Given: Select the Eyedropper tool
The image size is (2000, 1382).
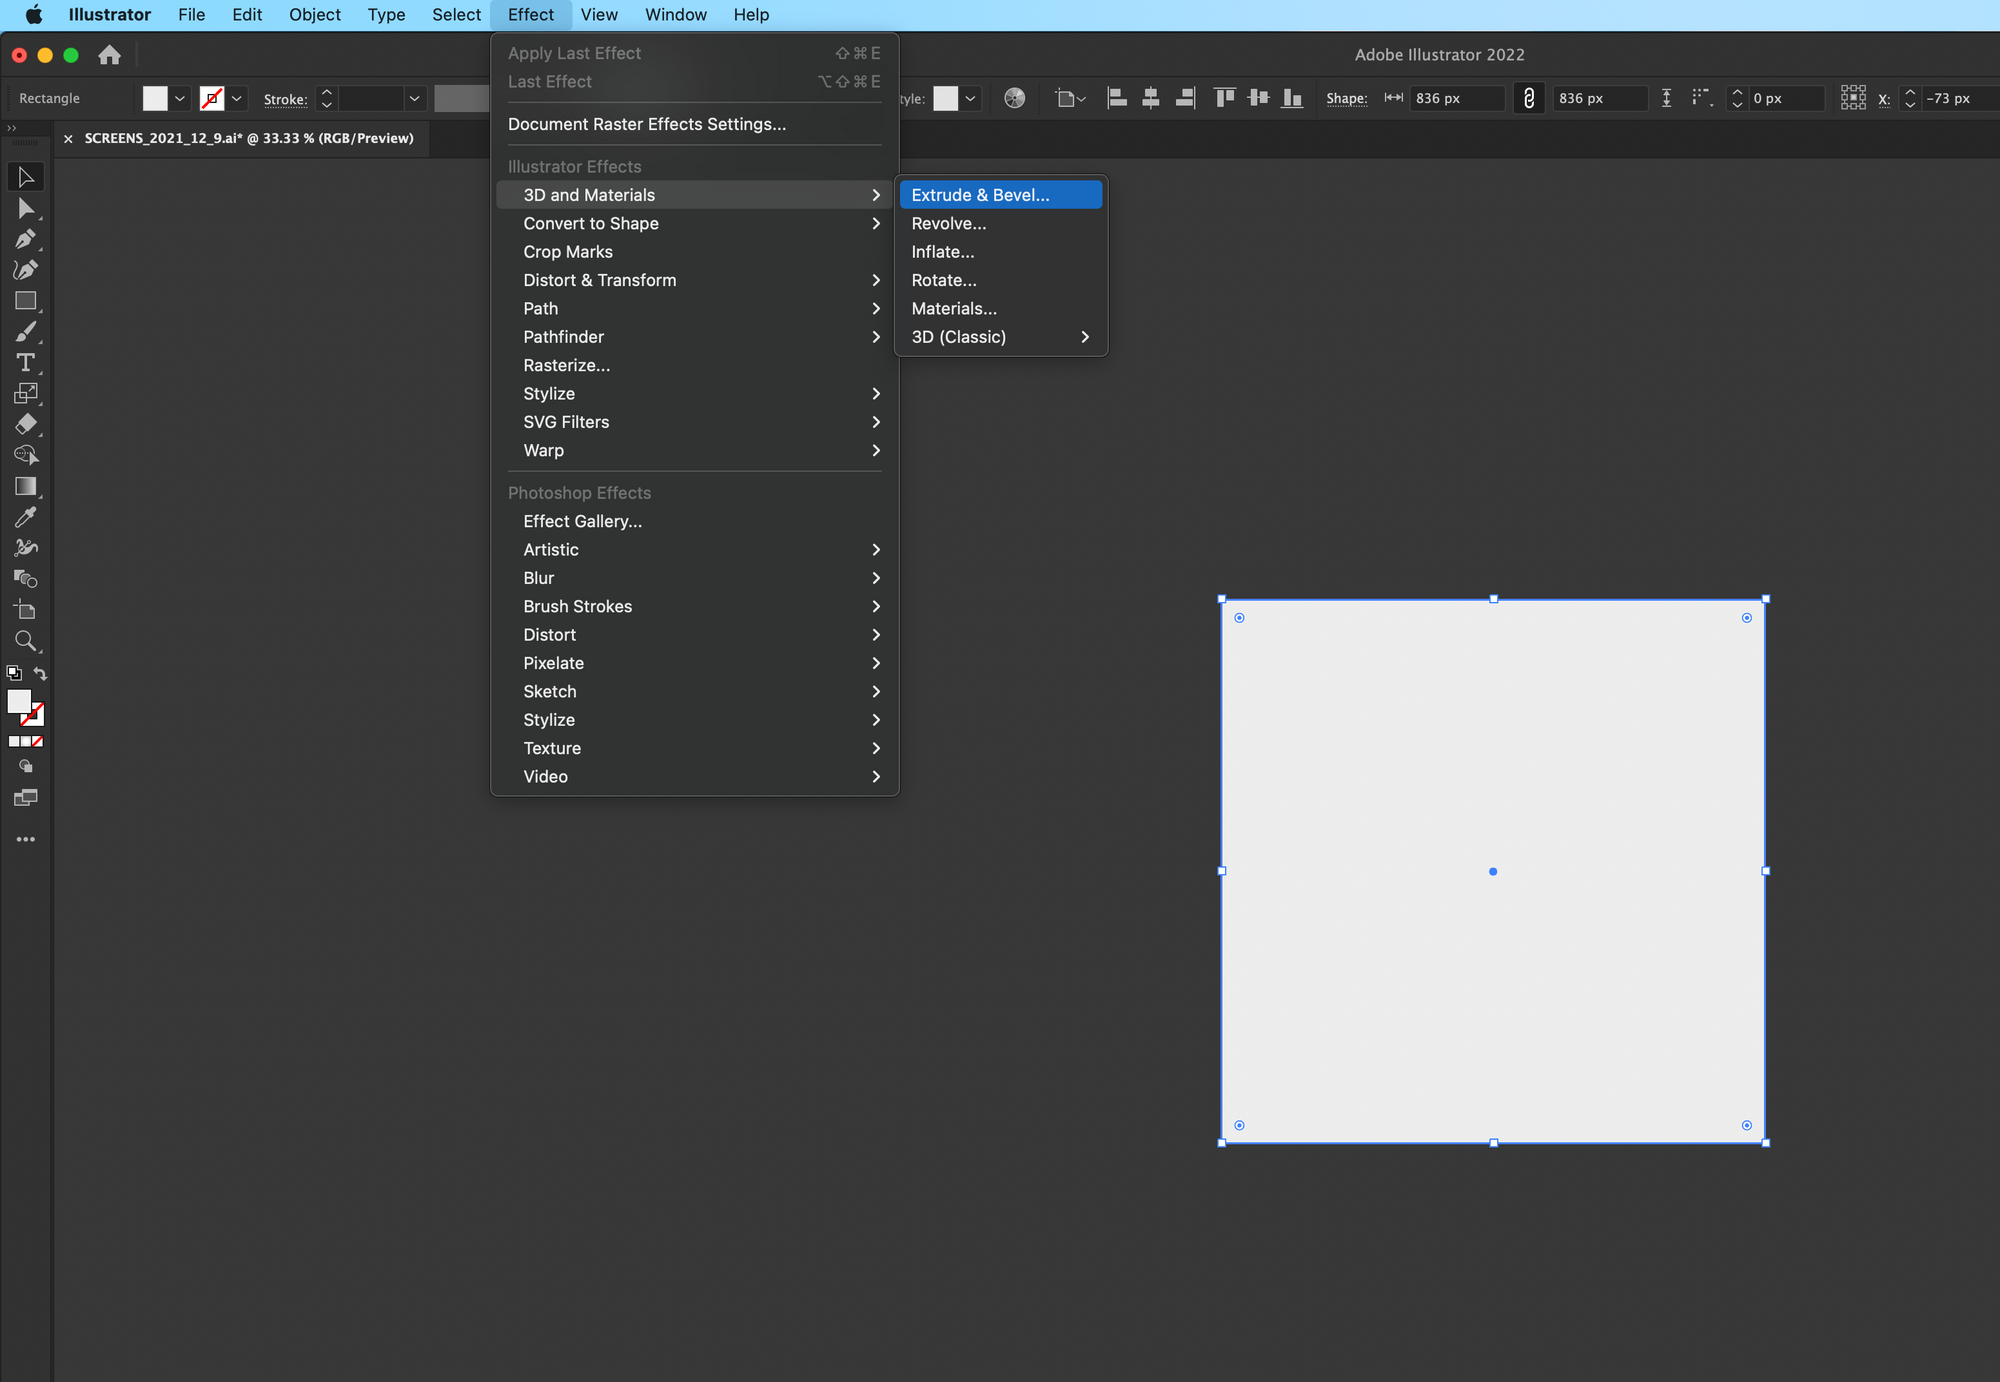Looking at the screenshot, I should [26, 517].
